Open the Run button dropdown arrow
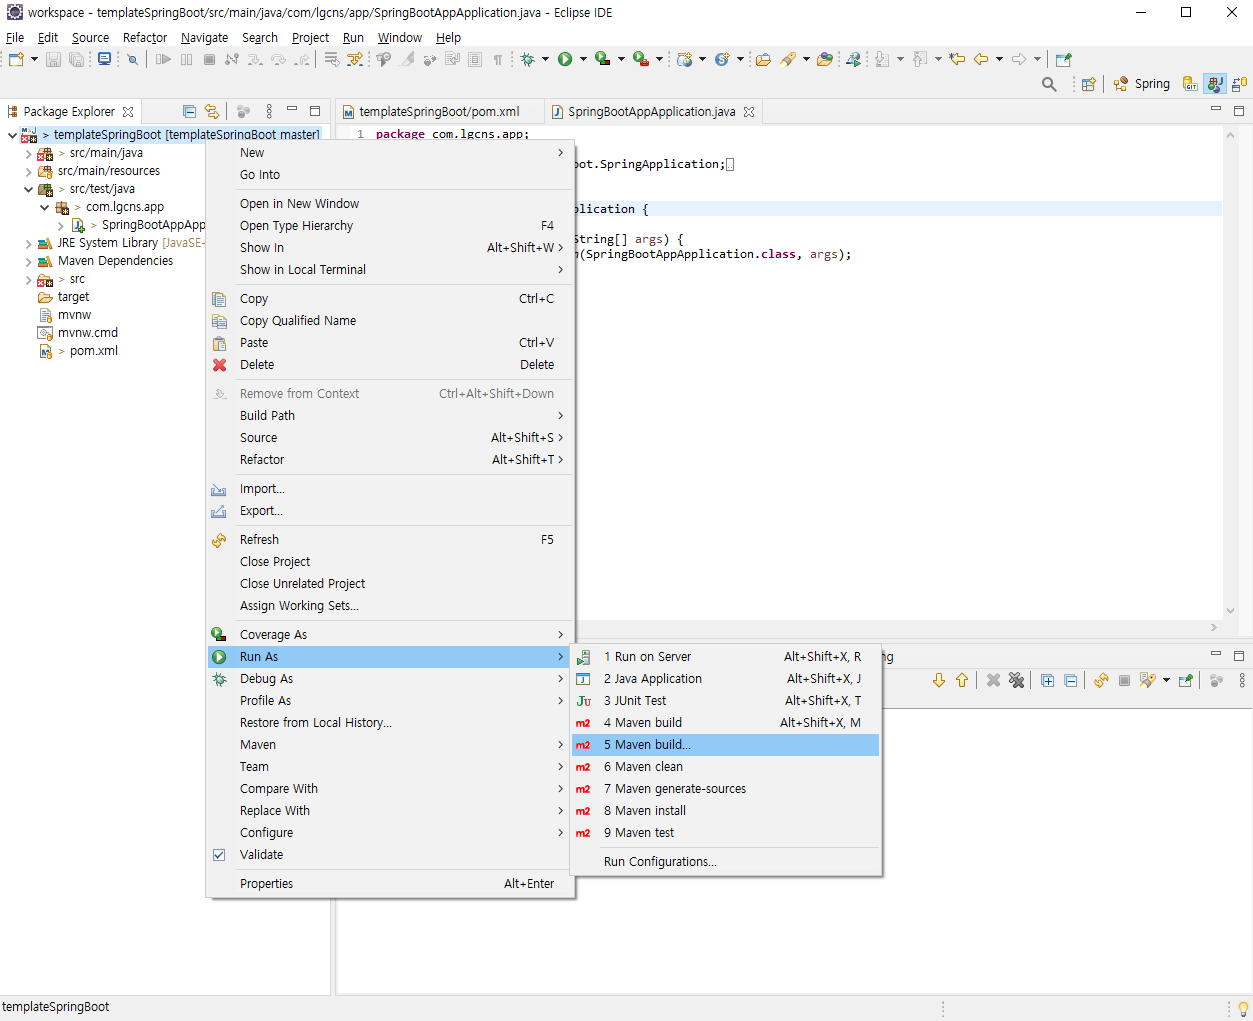Viewport: 1253px width, 1021px height. (x=583, y=60)
